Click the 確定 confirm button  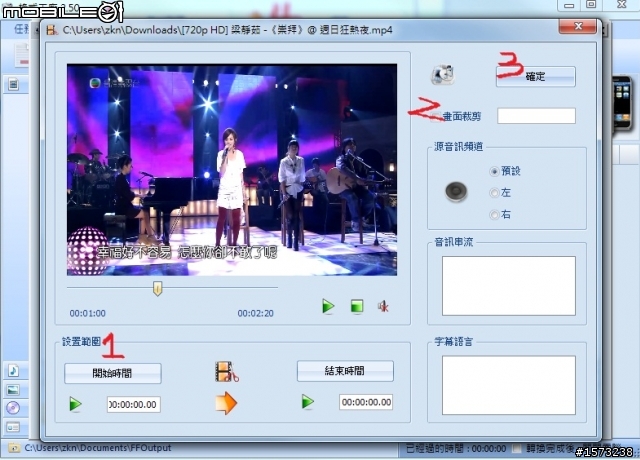(536, 76)
